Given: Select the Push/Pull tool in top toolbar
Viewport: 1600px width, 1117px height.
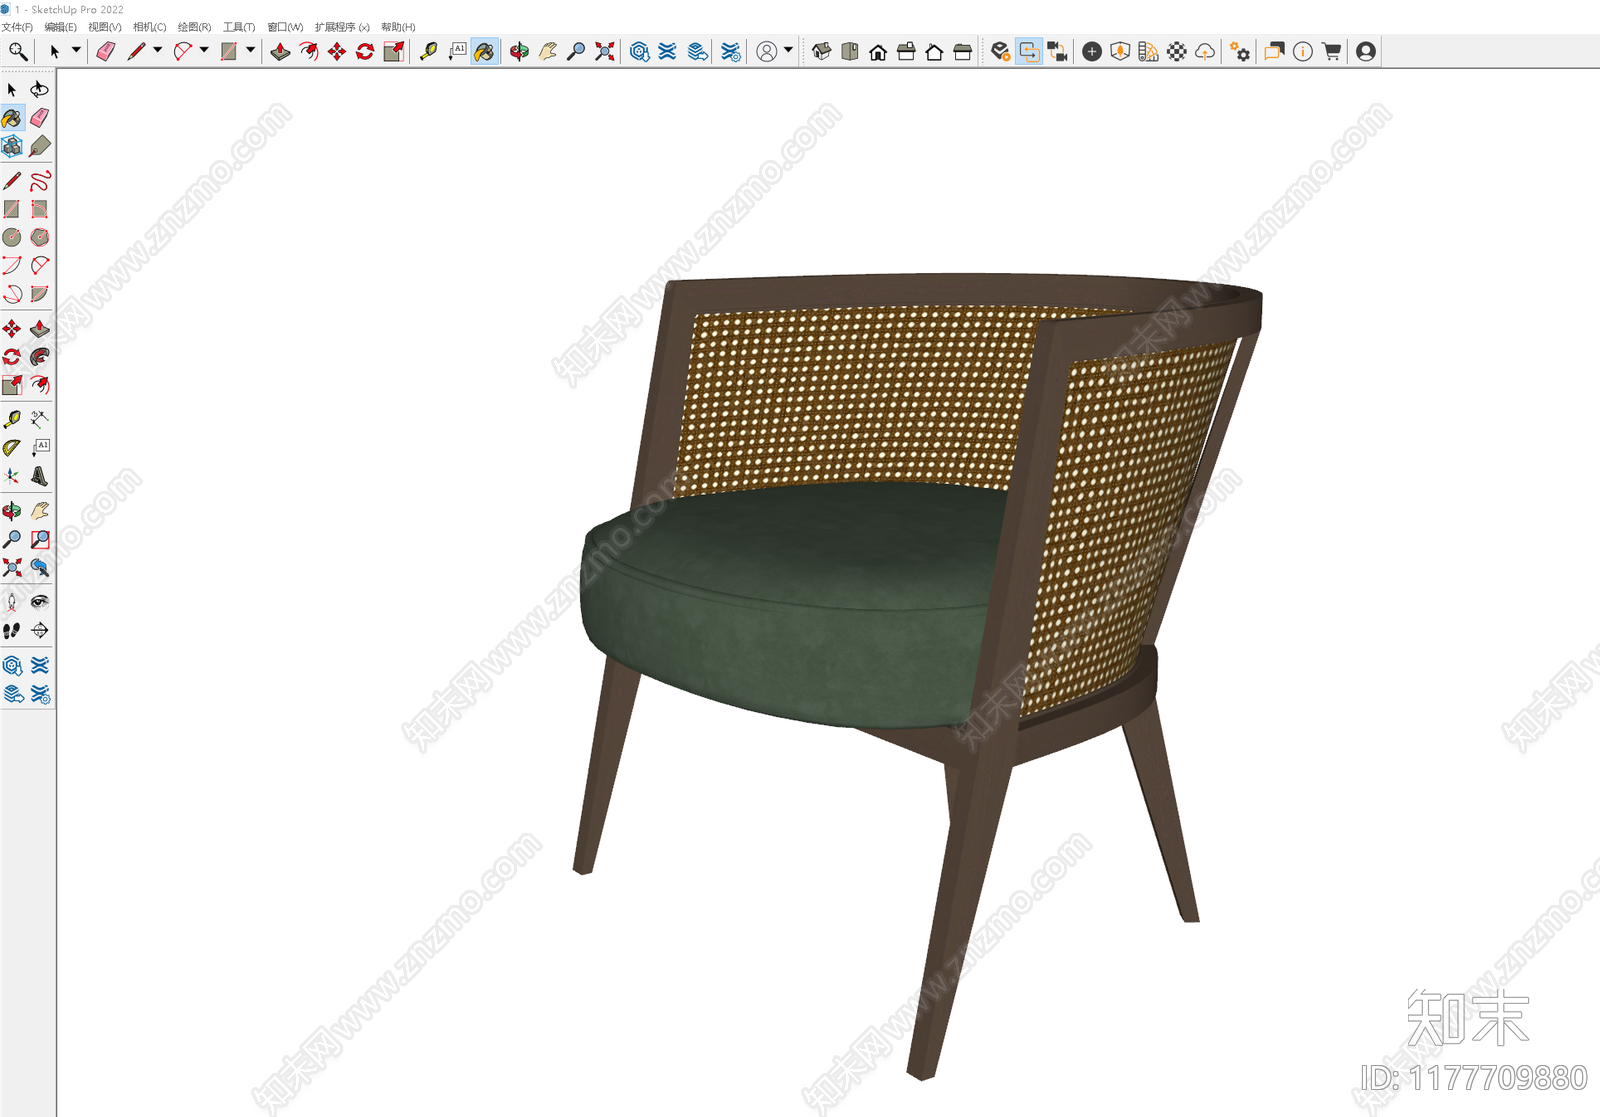Looking at the screenshot, I should pyautogui.click(x=280, y=51).
